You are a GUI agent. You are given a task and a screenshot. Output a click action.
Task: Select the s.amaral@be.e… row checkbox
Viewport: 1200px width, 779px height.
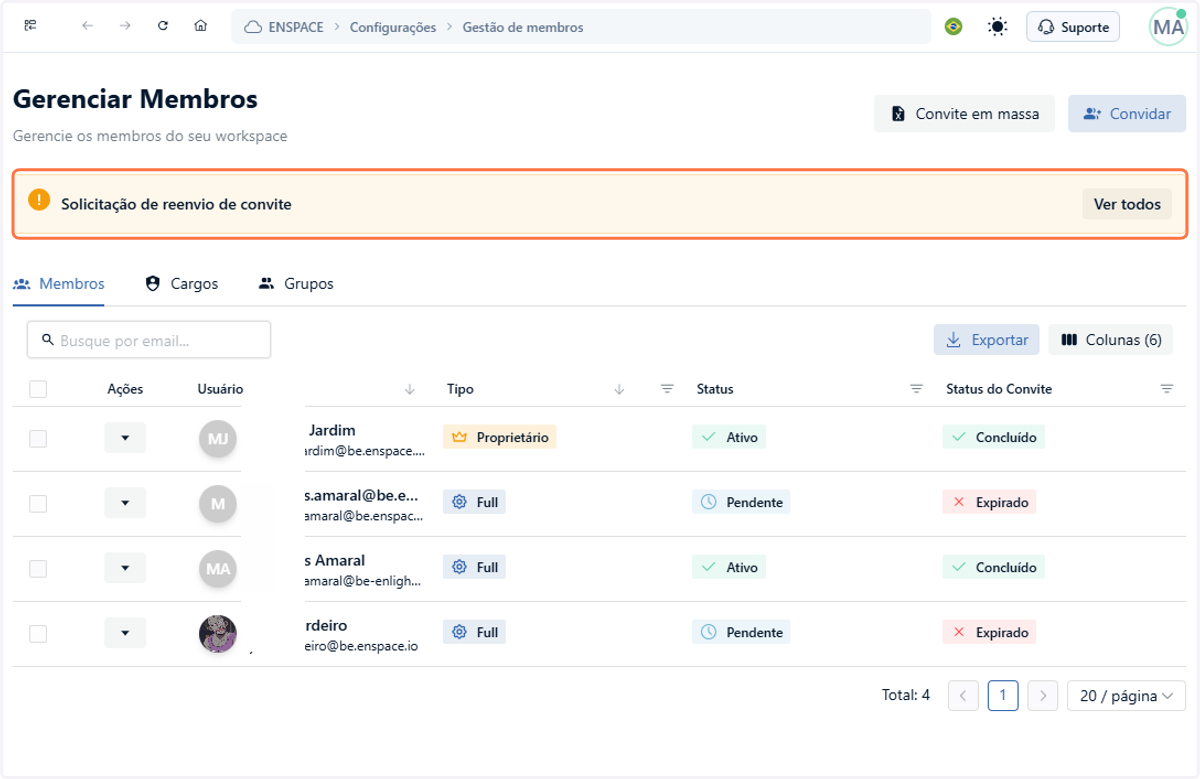(x=38, y=503)
